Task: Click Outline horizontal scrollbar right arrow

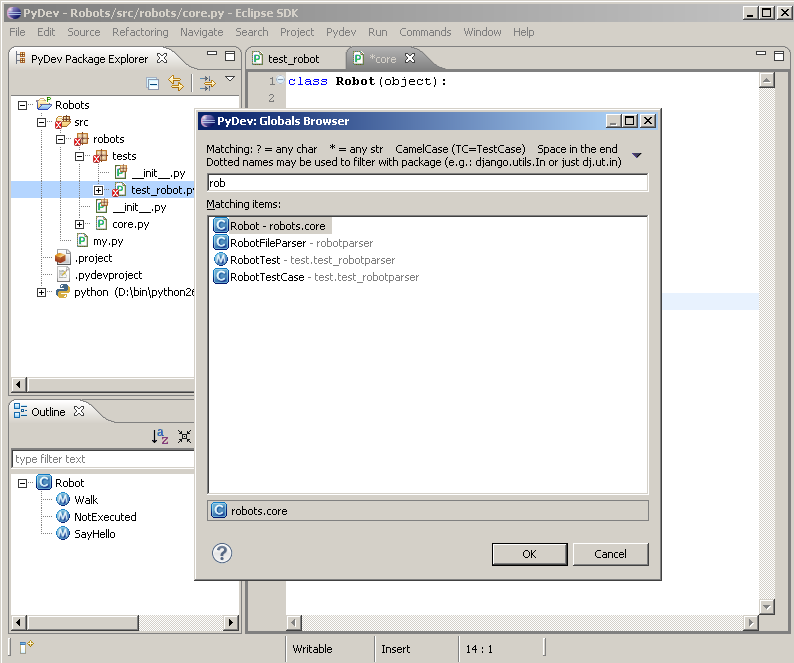Action: tap(231, 622)
